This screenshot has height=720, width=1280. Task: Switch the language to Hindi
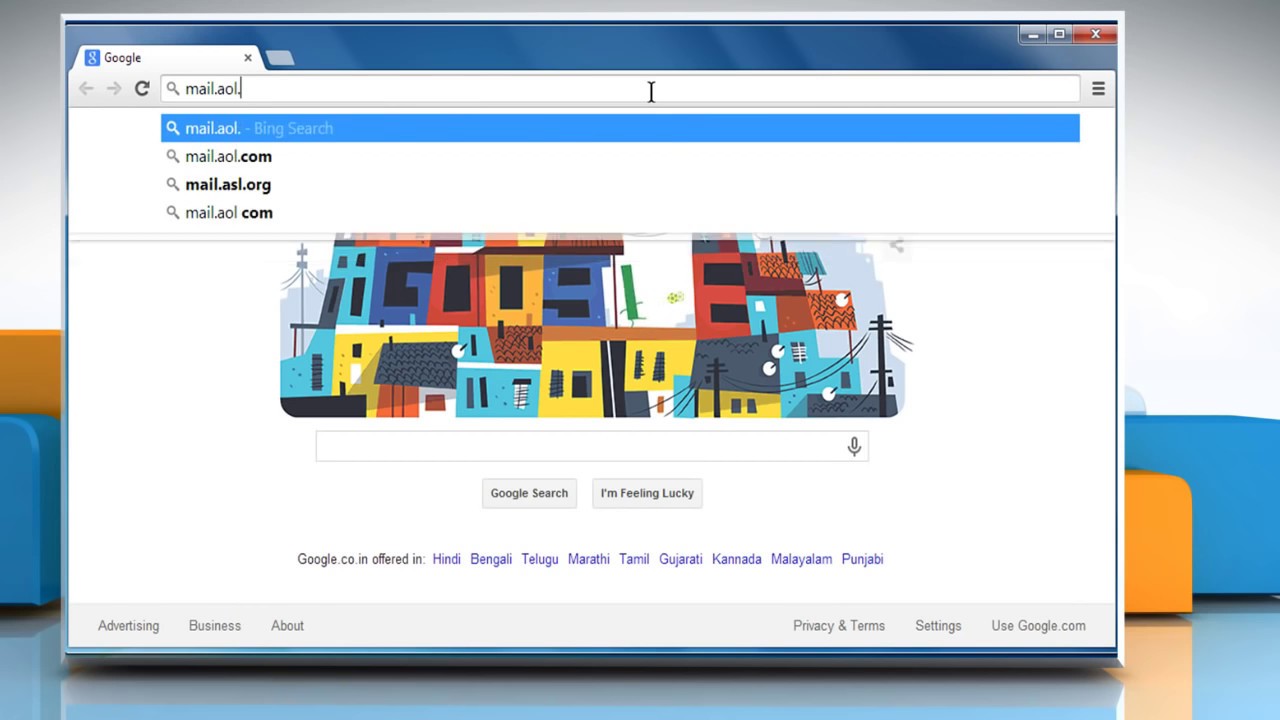(446, 559)
